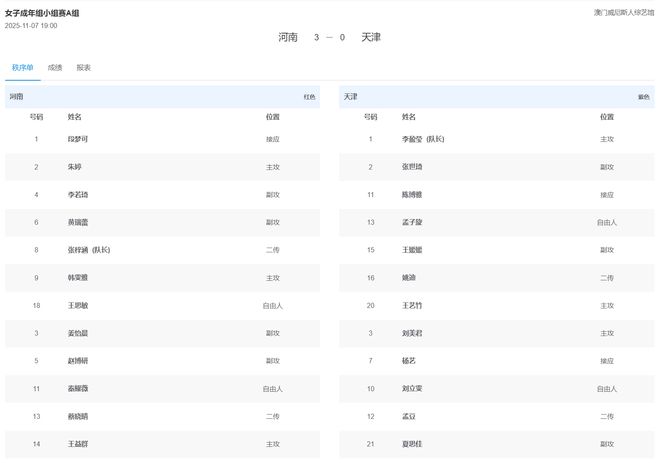Click the 红色 jersey color label for 河南
Viewport: 660px width, 463px height.
[309, 97]
